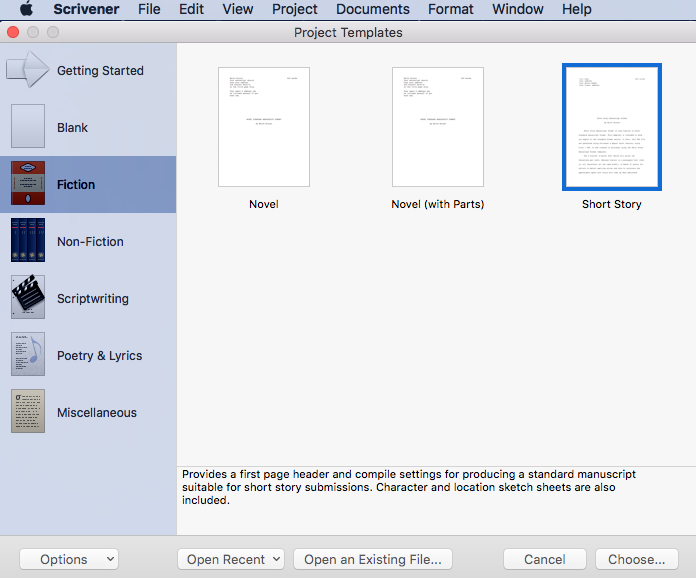Open the Options dropdown
Image resolution: width=696 pixels, height=578 pixels.
point(69,559)
